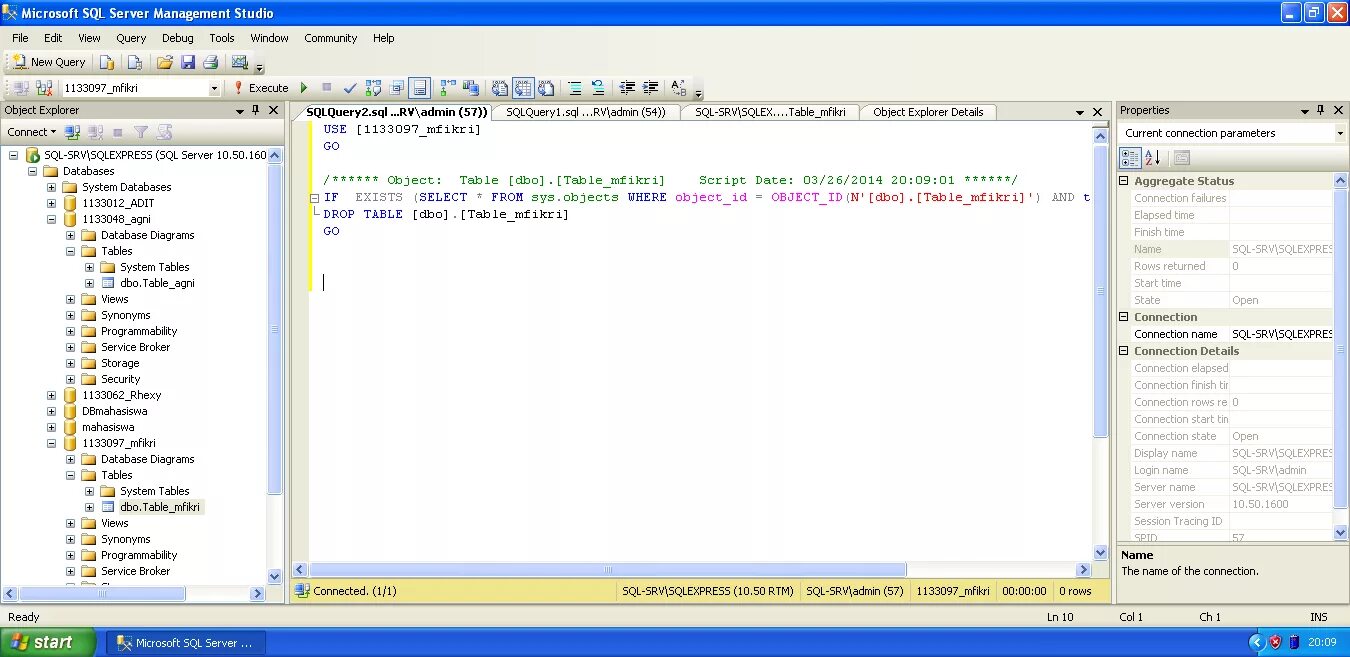Increase the indent of selected lines
1350x657 pixels.
[650, 88]
